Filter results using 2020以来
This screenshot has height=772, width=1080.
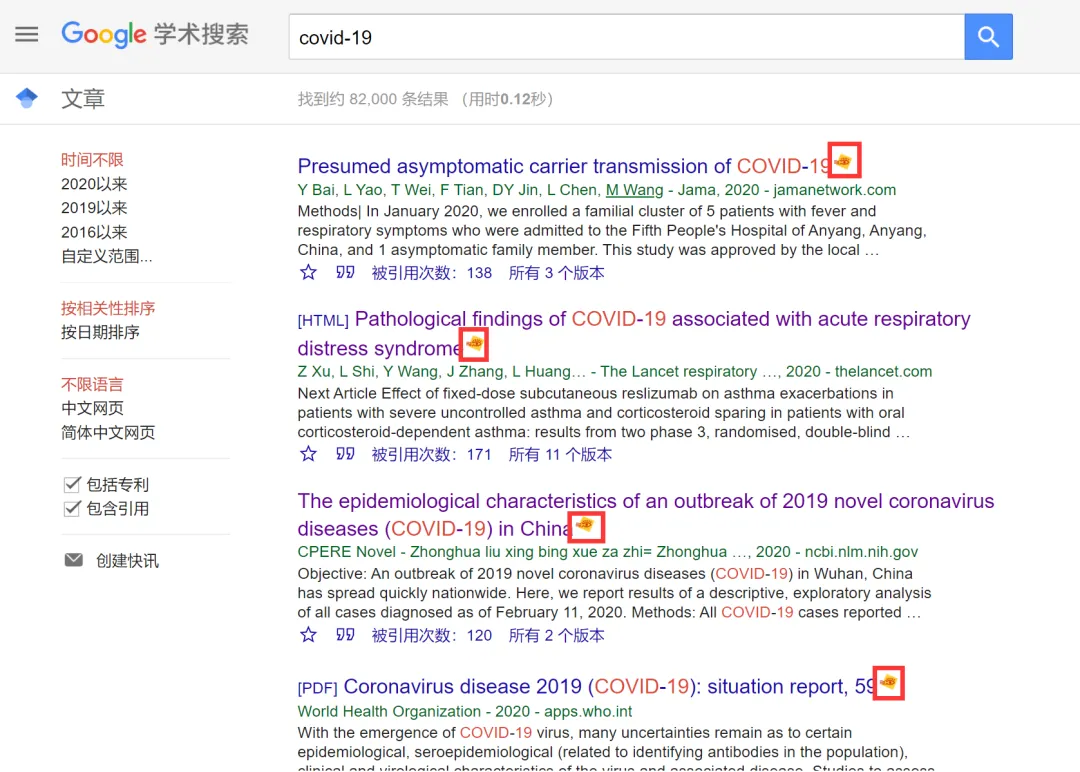94,184
